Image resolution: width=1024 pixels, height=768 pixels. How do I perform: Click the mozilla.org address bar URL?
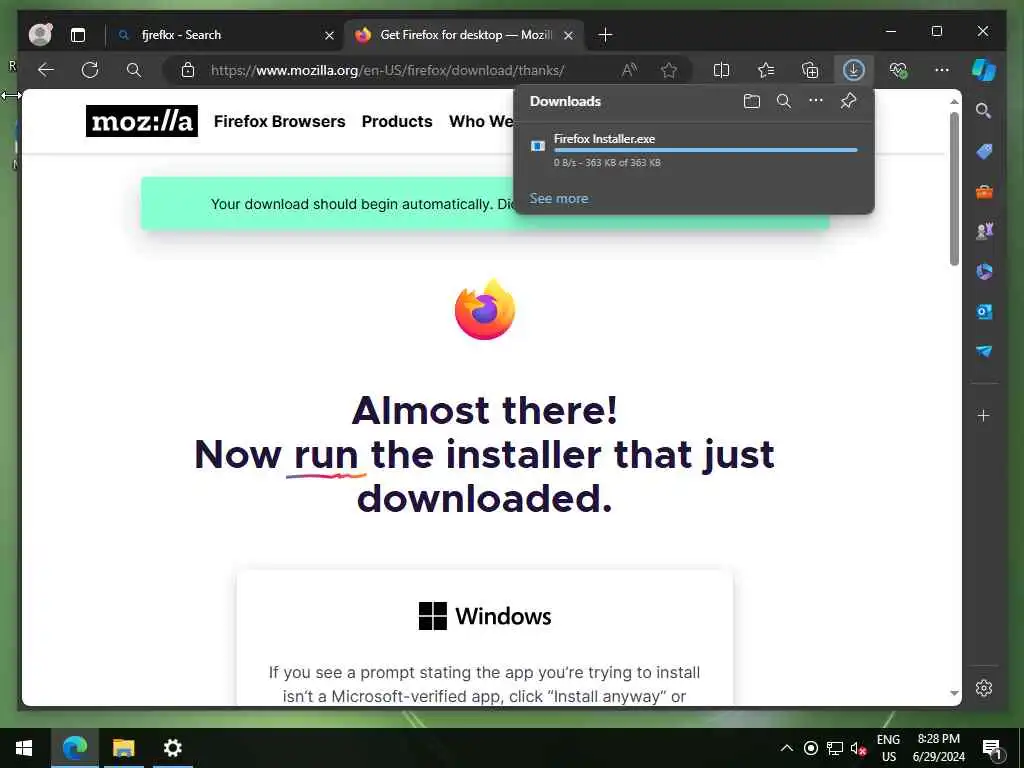[x=387, y=70]
